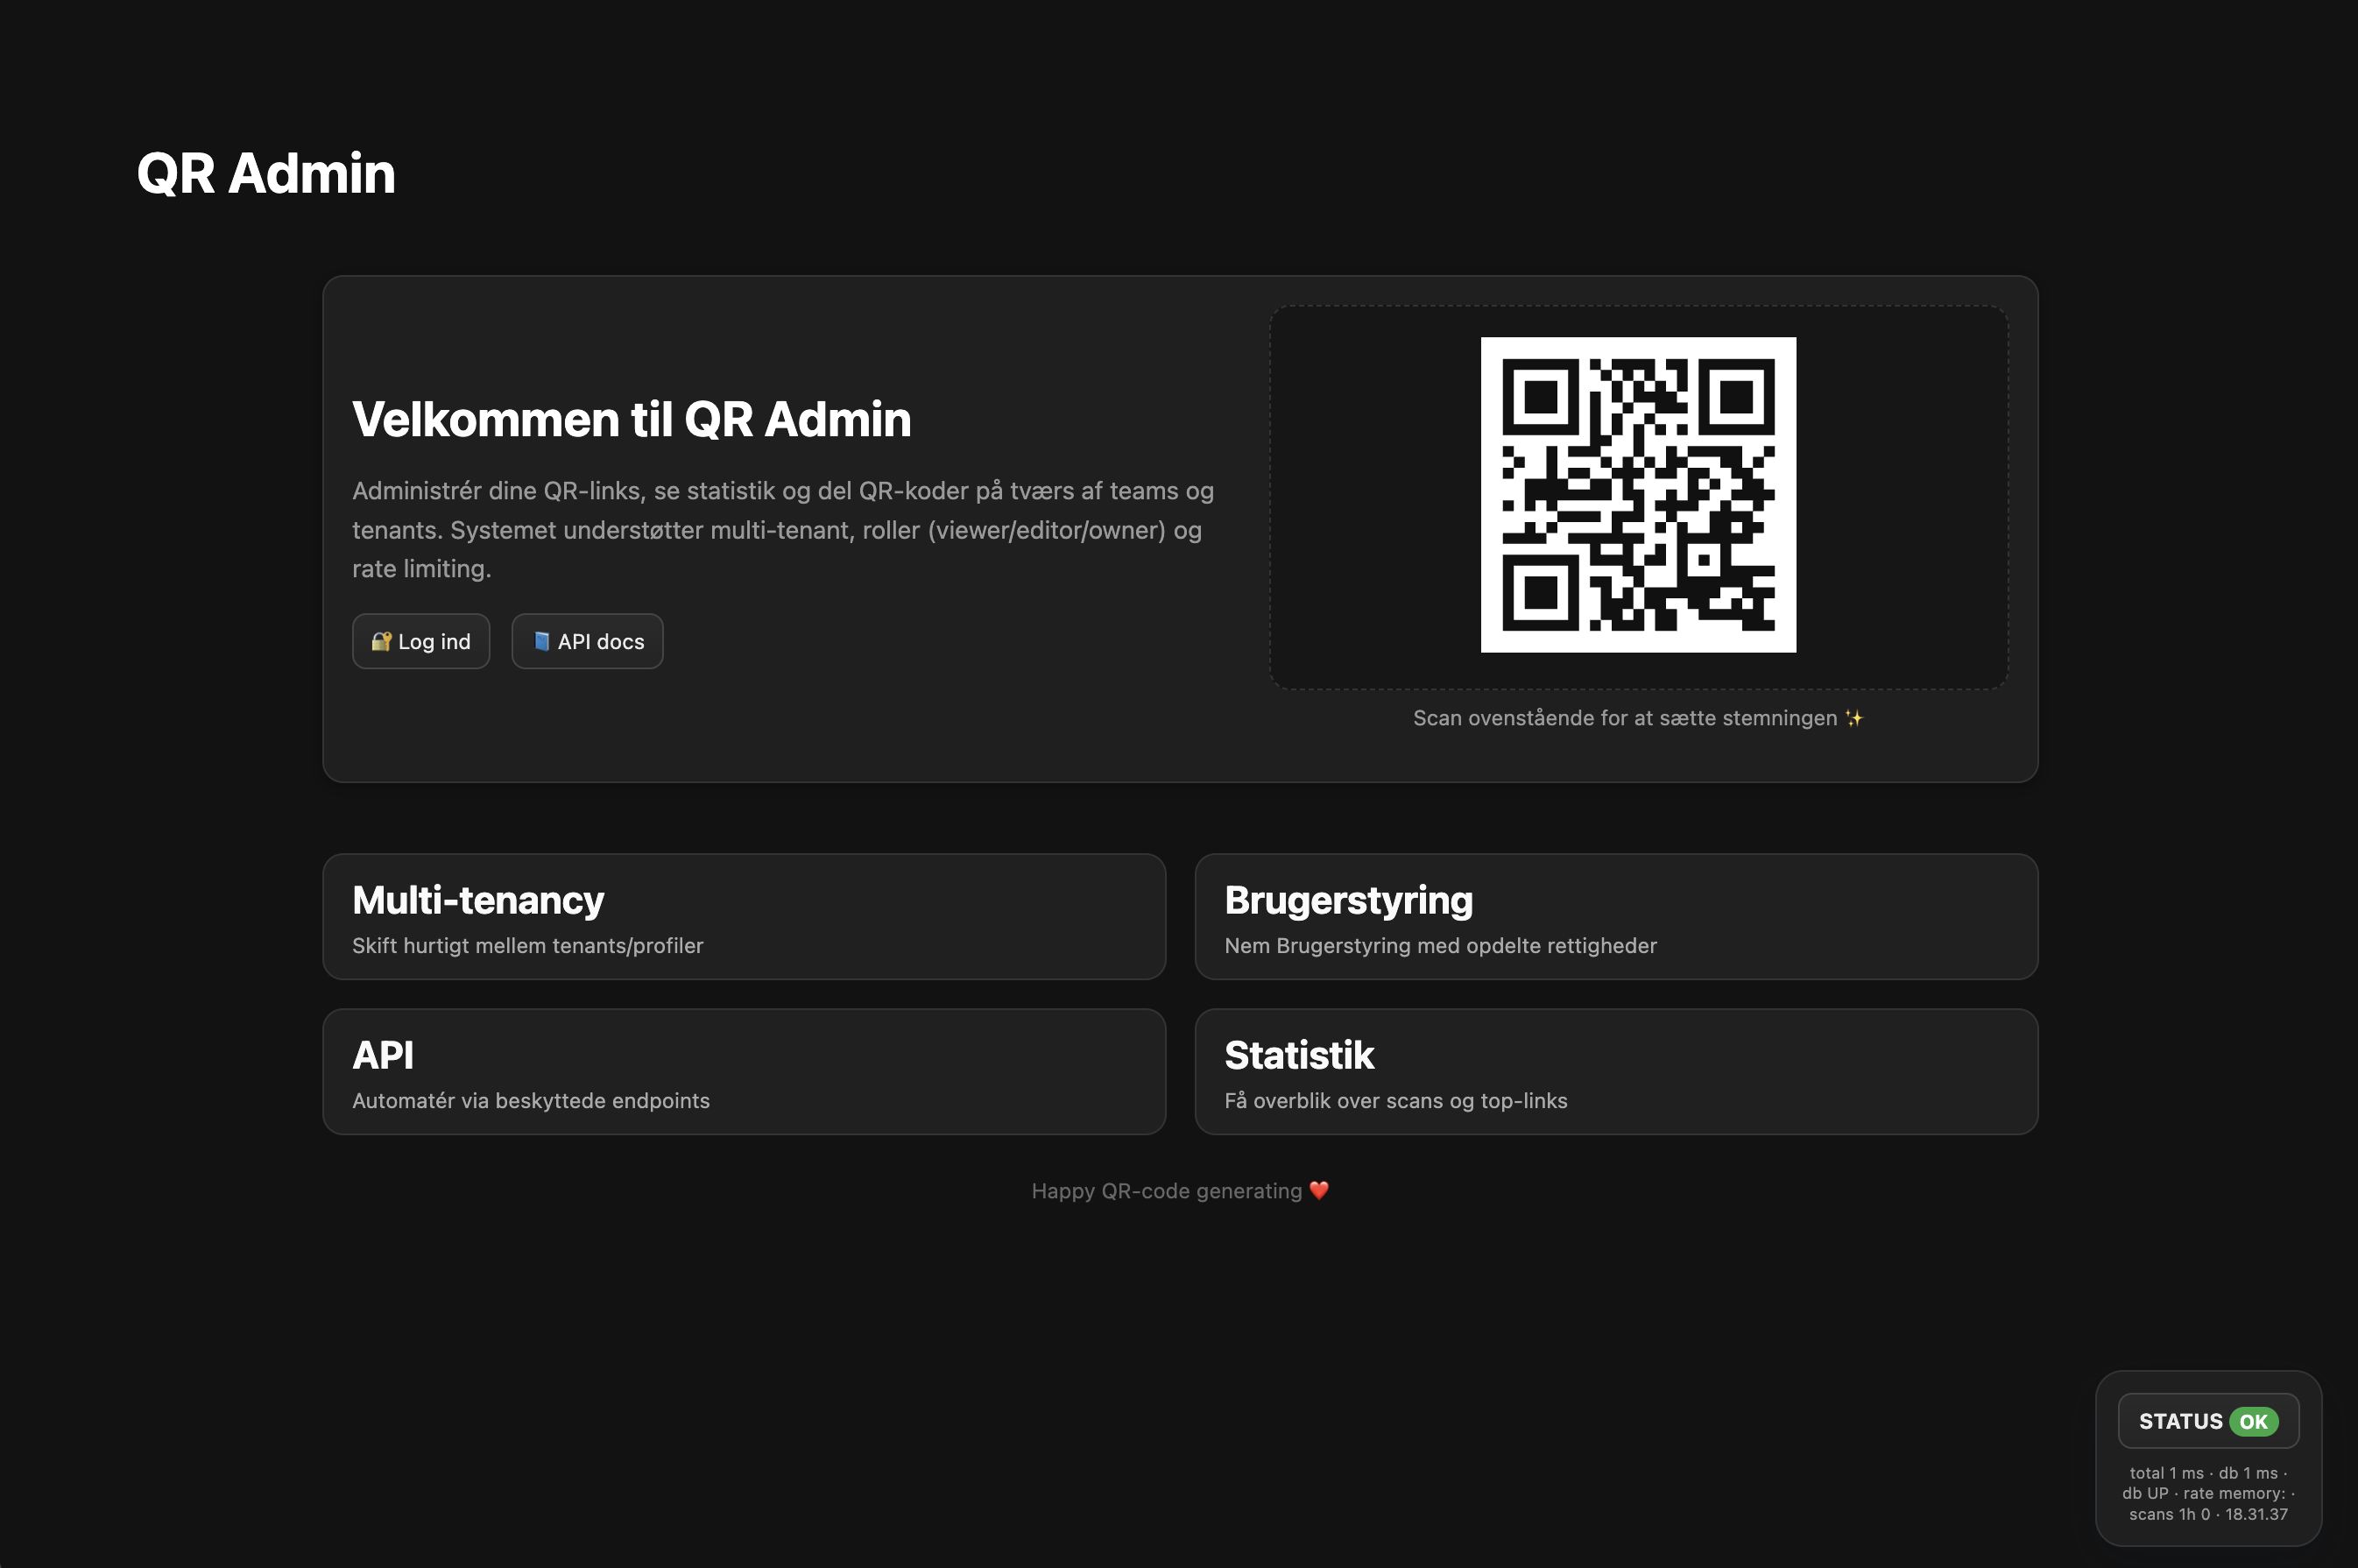The height and width of the screenshot is (1568, 2358).
Task: Click the QR code image
Action: [x=1638, y=495]
